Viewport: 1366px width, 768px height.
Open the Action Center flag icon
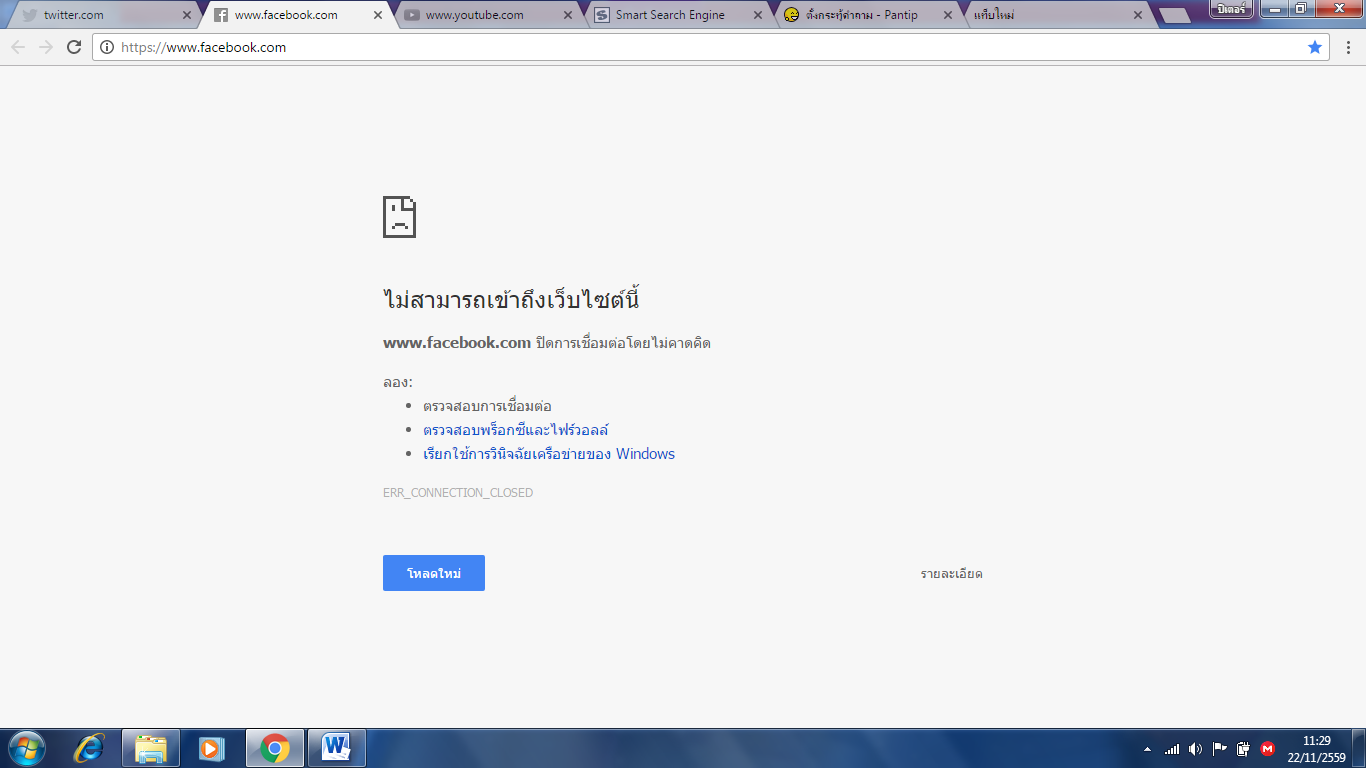pyautogui.click(x=1219, y=748)
